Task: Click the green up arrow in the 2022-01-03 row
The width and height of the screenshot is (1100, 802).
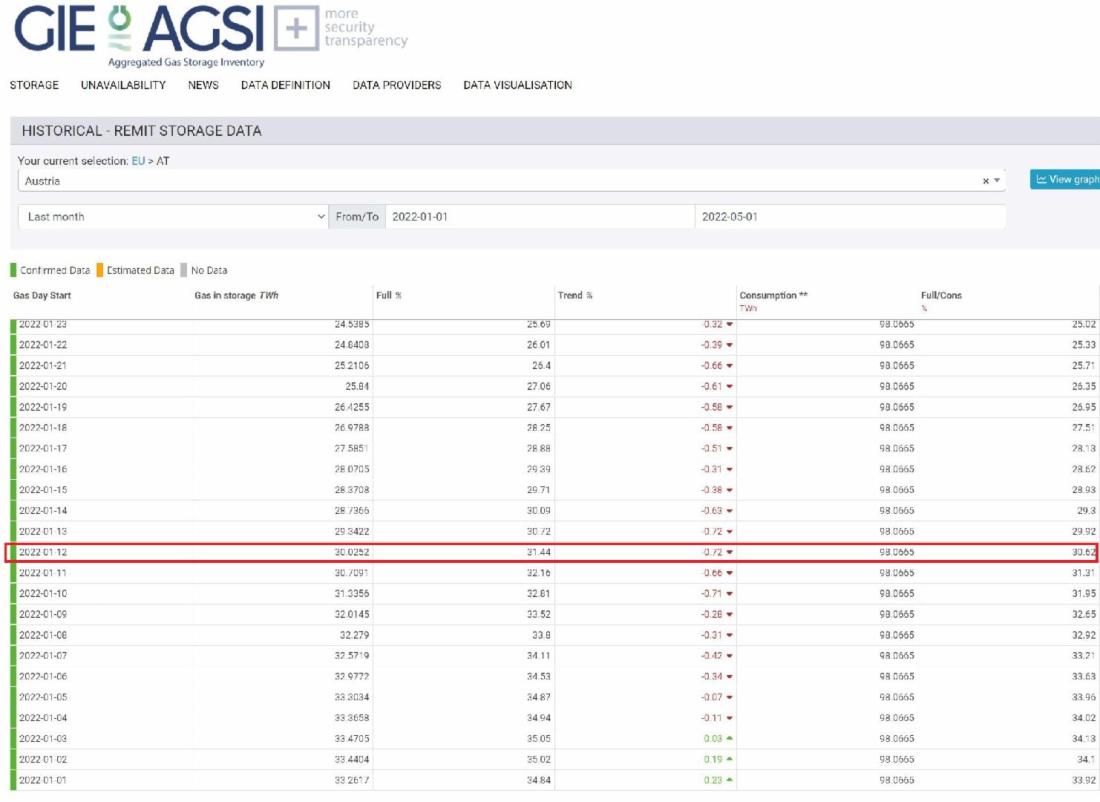Action: [730, 738]
